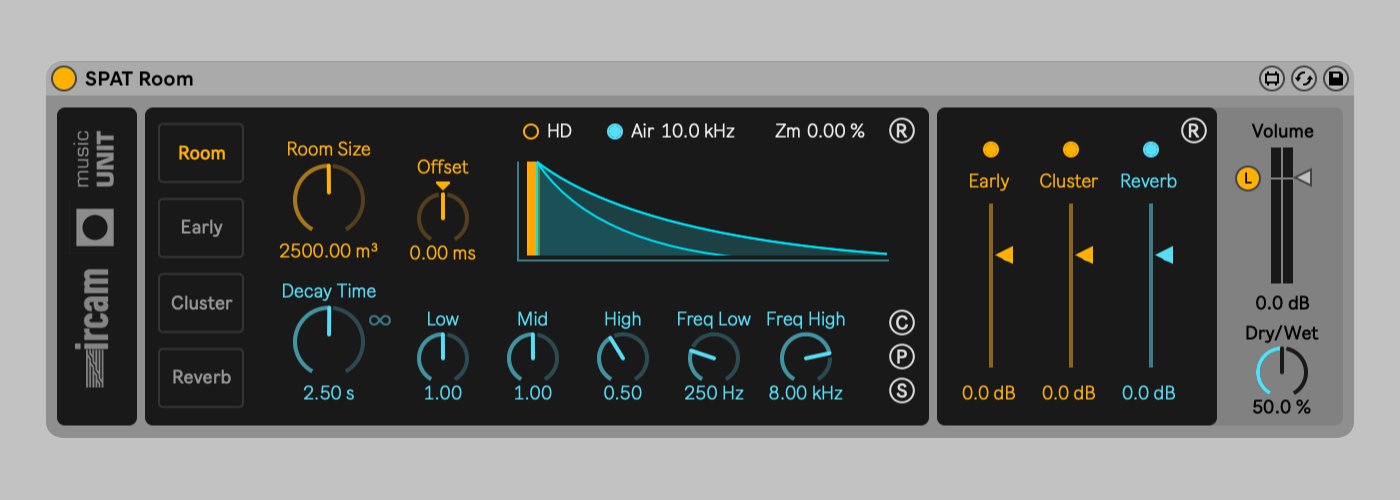
Task: Toggle the Air absorption switch
Action: [x=615, y=131]
